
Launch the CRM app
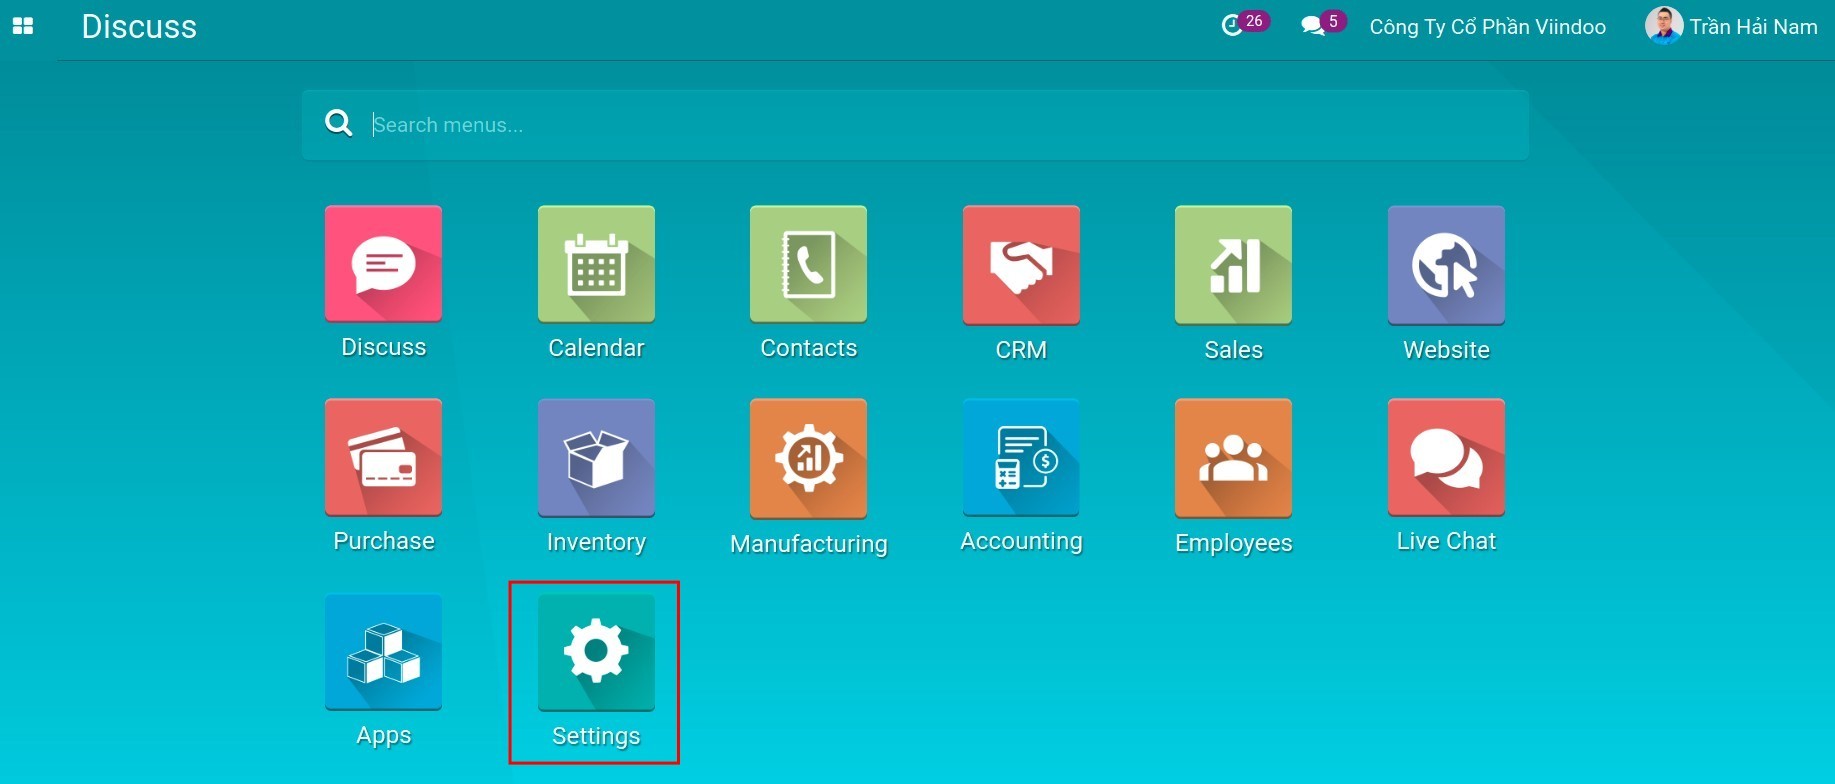[1021, 265]
